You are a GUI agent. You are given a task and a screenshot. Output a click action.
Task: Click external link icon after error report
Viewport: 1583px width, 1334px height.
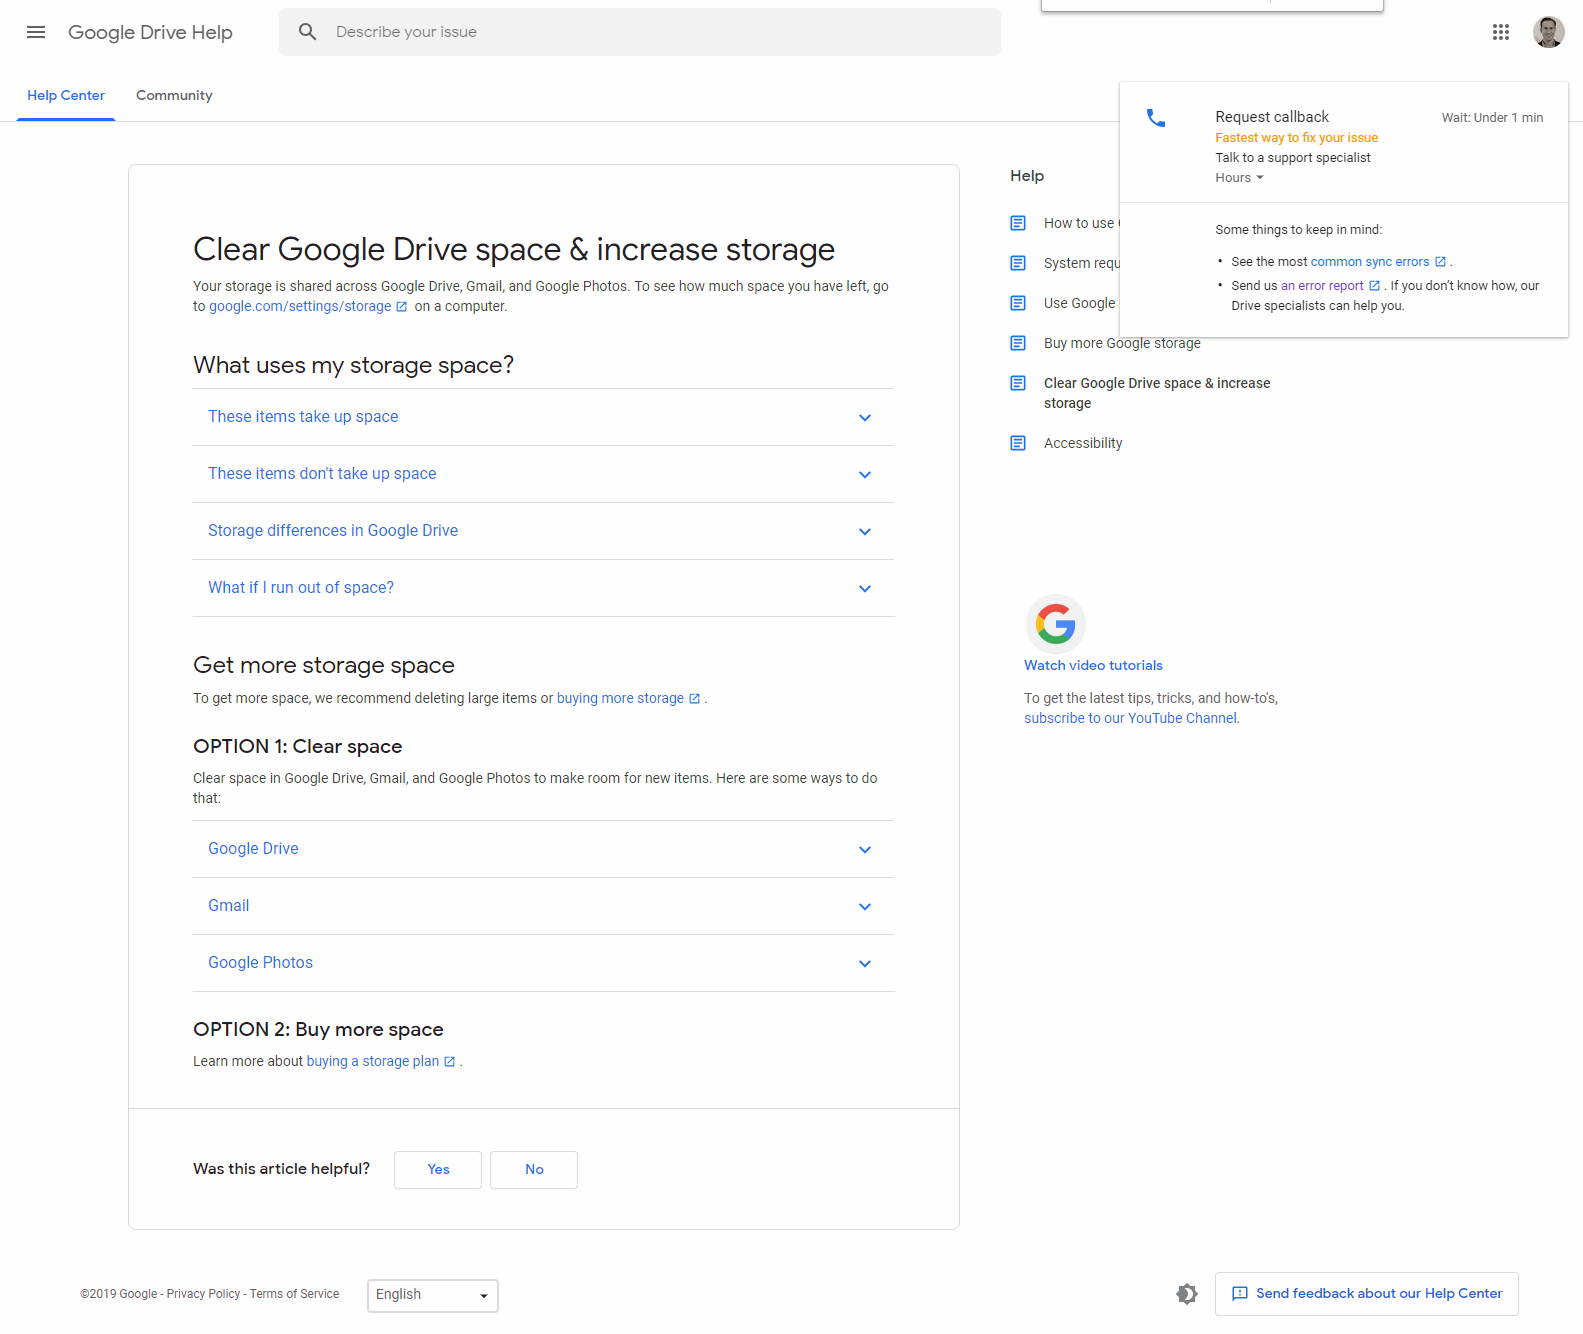[x=1374, y=286]
